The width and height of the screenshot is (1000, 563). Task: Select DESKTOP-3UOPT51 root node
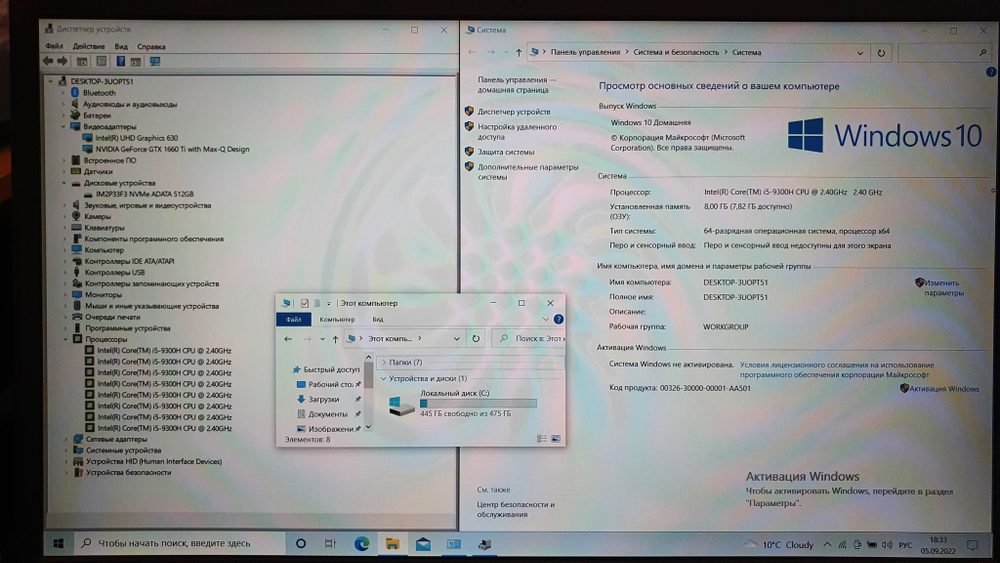pos(101,82)
